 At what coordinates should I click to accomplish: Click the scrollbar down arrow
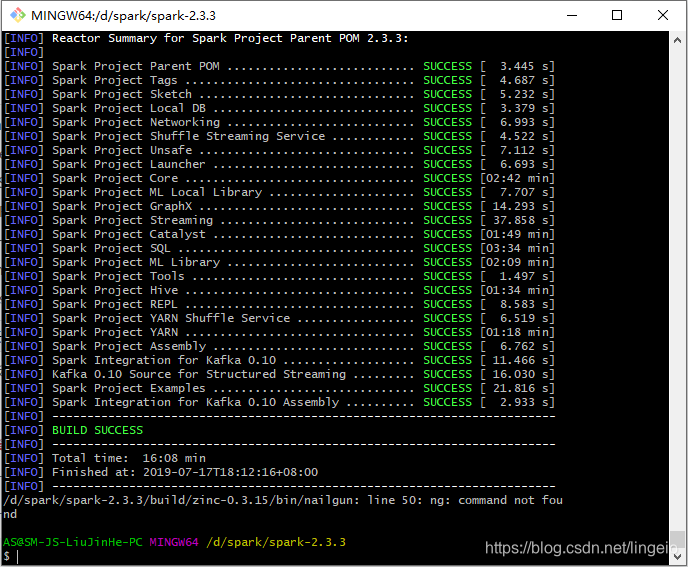677,556
